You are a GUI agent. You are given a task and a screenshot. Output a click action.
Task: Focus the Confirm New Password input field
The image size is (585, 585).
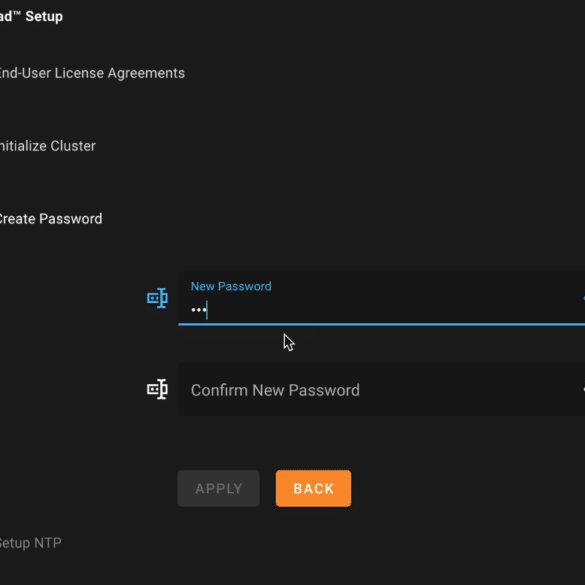click(381, 390)
